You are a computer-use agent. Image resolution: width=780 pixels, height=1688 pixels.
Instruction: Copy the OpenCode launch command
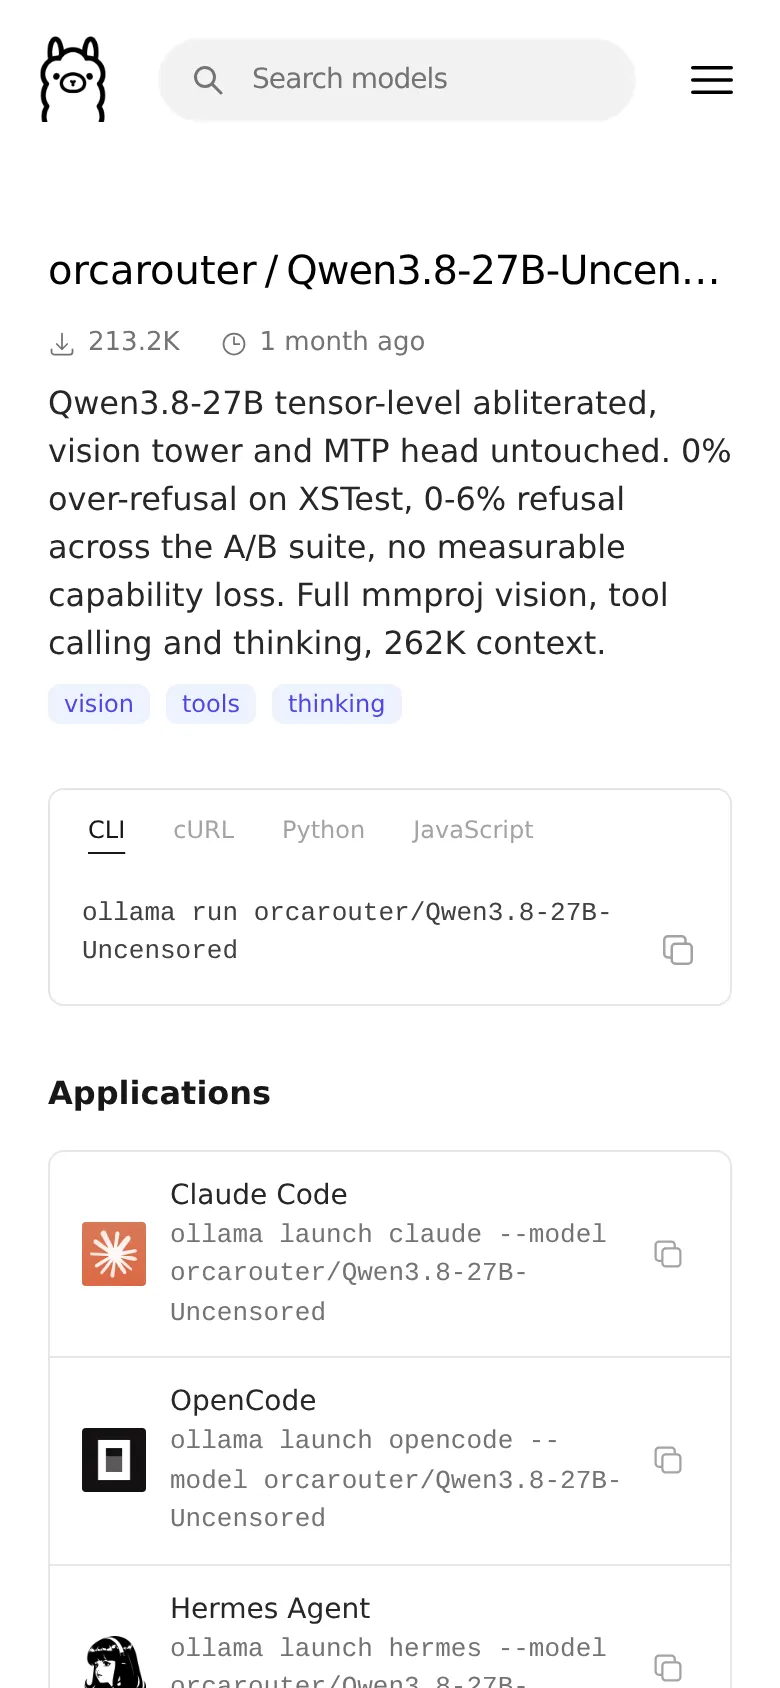(x=668, y=1460)
